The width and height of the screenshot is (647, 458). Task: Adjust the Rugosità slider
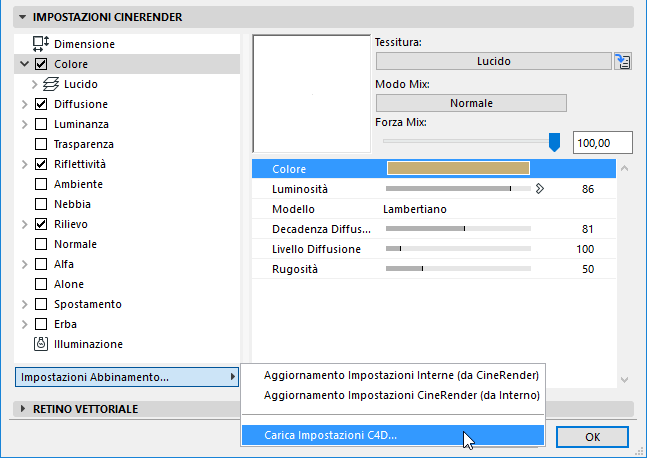[458, 269]
